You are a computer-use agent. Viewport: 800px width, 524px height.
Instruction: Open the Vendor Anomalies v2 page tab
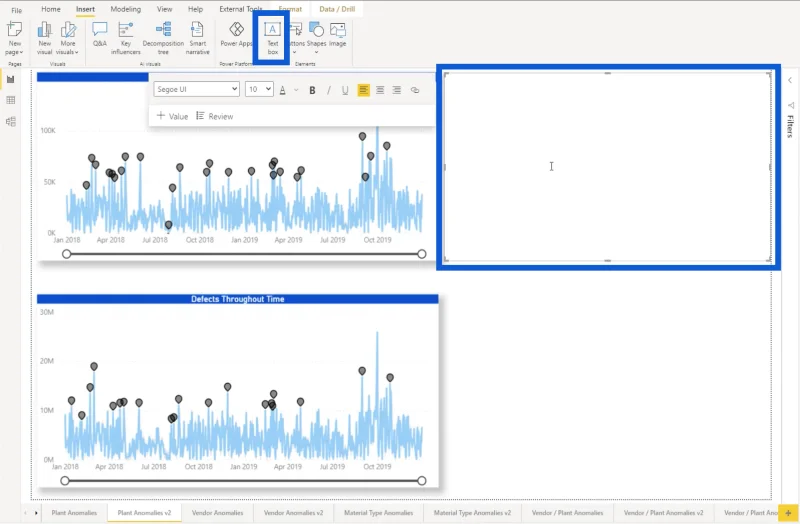tap(293, 513)
